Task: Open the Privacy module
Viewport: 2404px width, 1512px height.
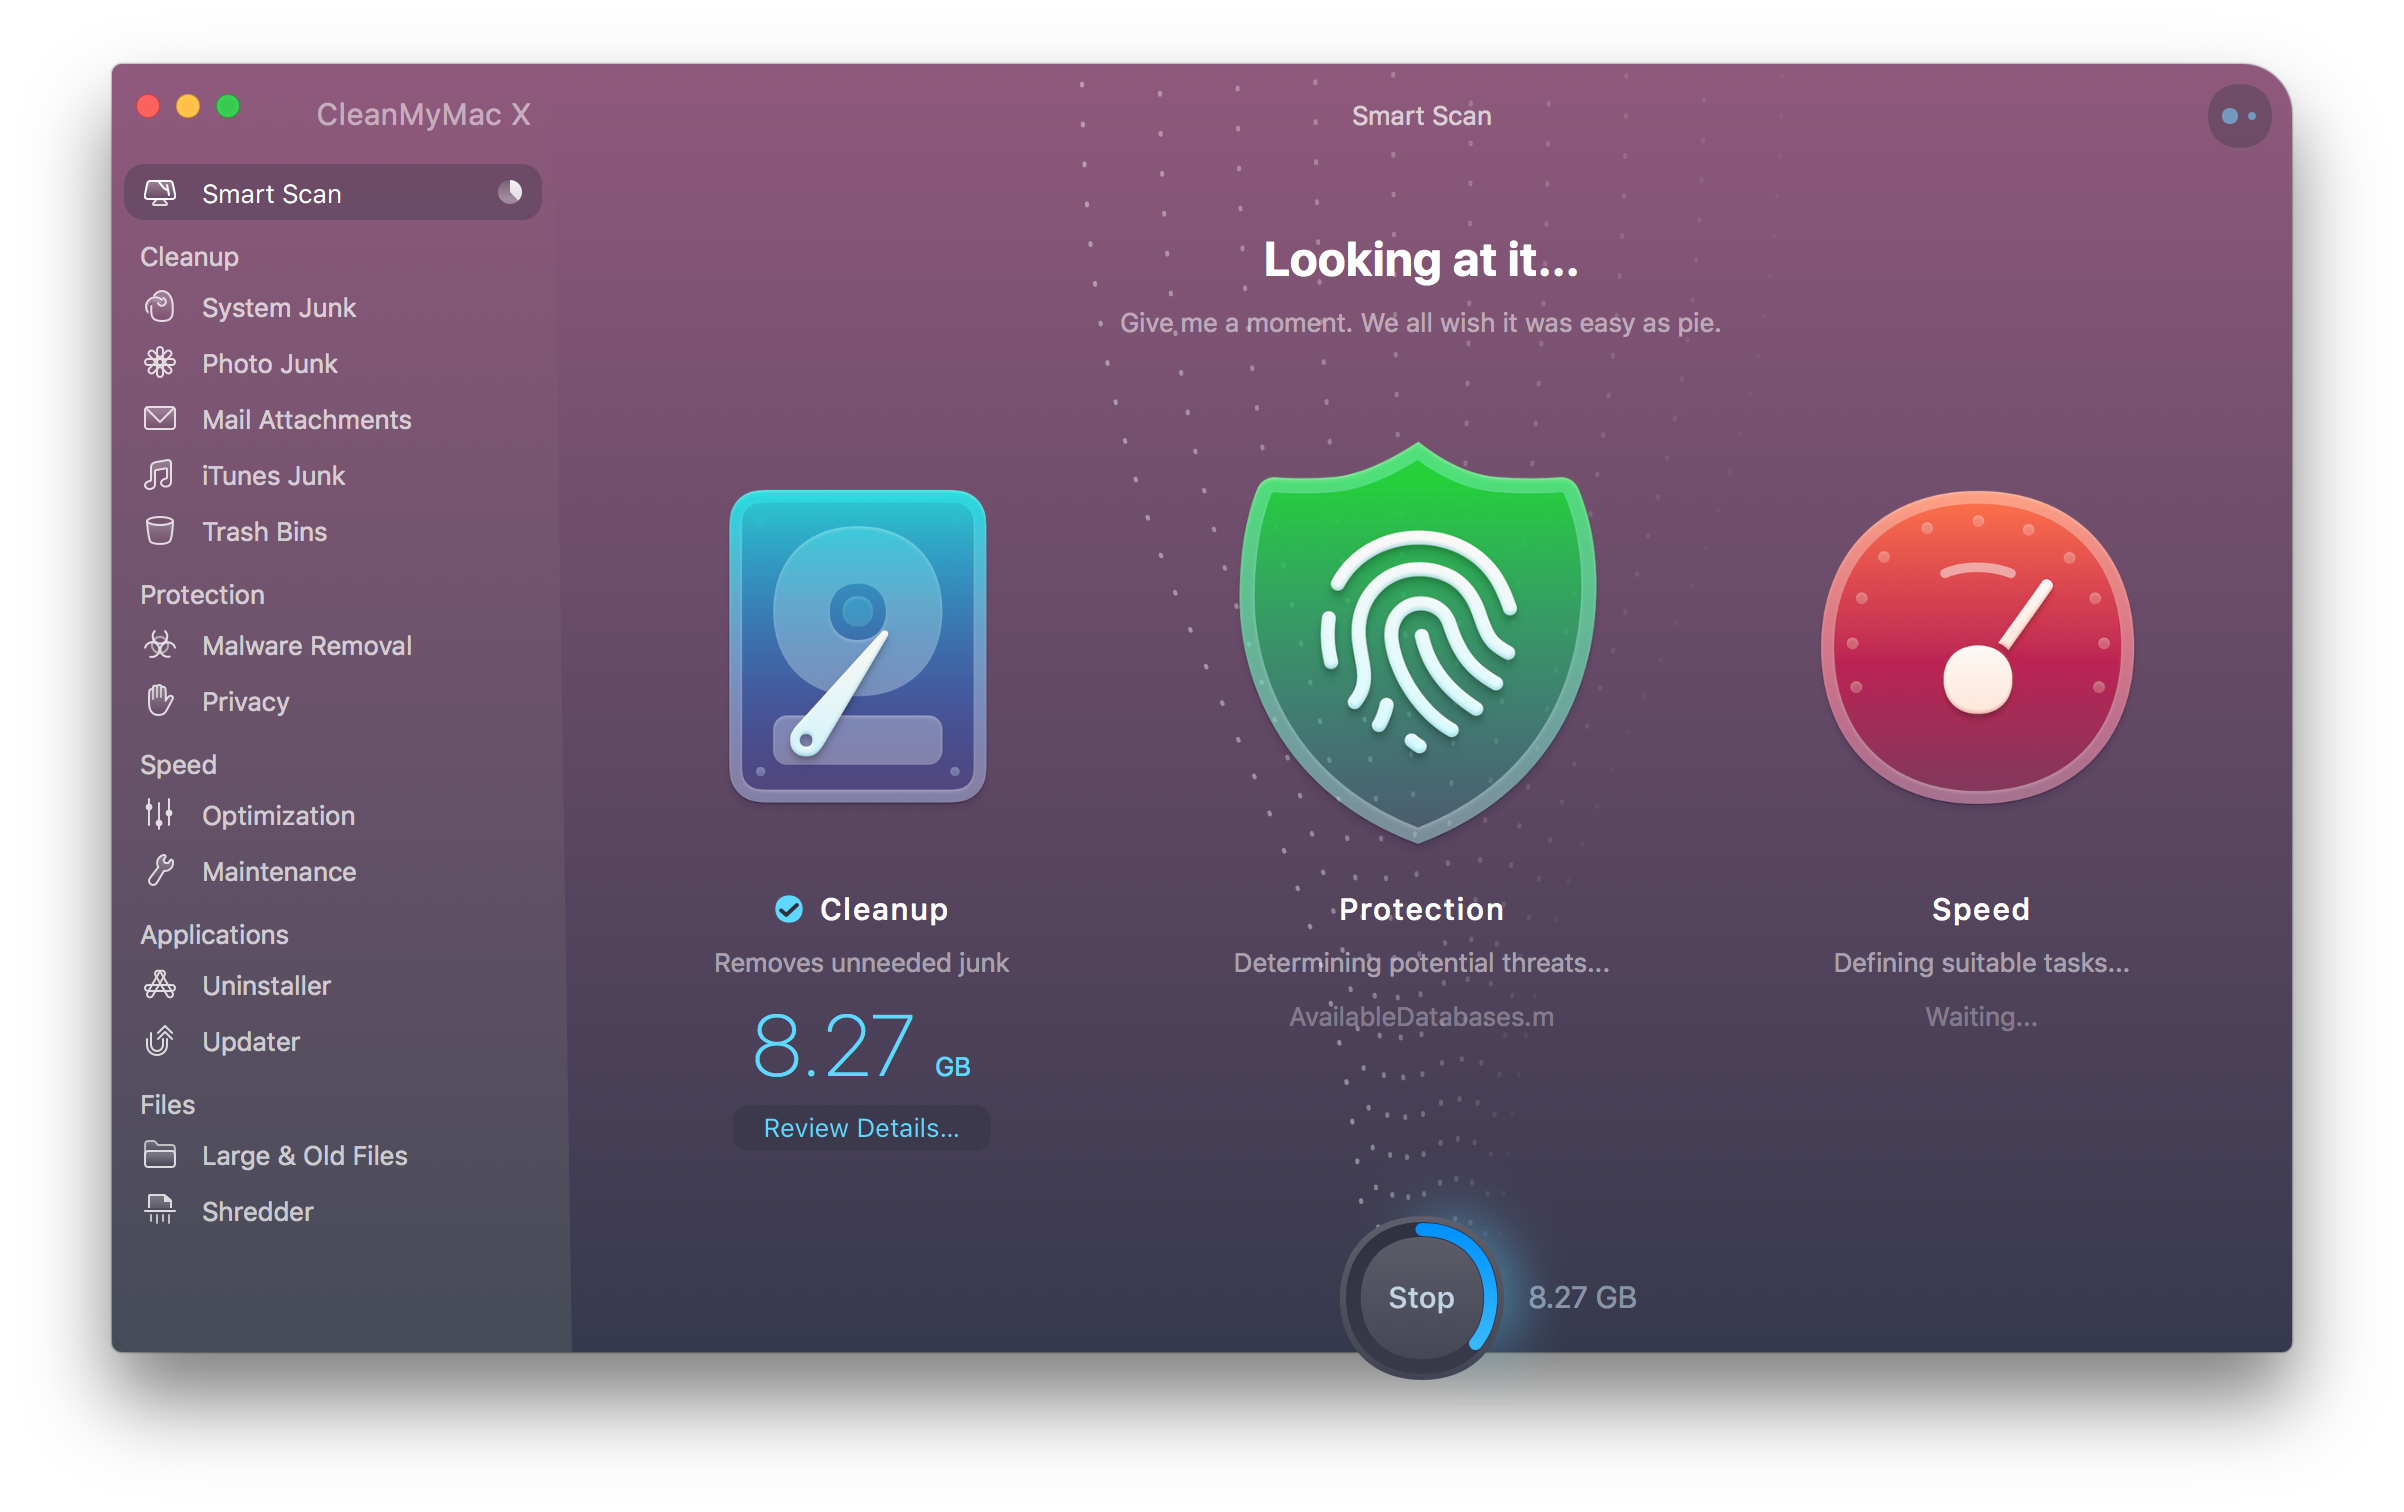Action: point(245,701)
